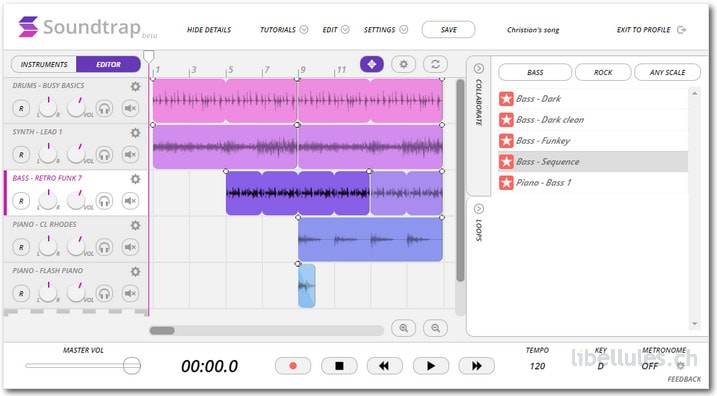
Task: Open the Edit dropdown menu
Action: 336,30
